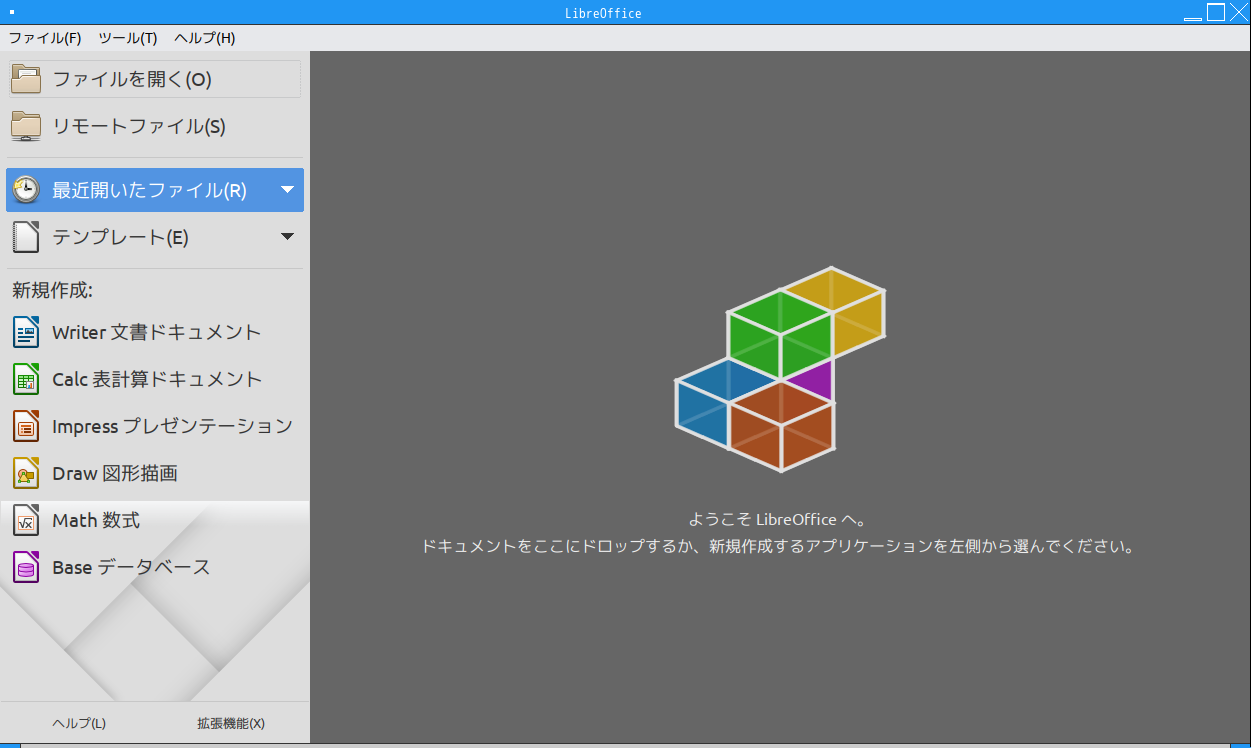
Task: Create a Writer 文書ドキュメント
Action: pyautogui.click(x=154, y=332)
